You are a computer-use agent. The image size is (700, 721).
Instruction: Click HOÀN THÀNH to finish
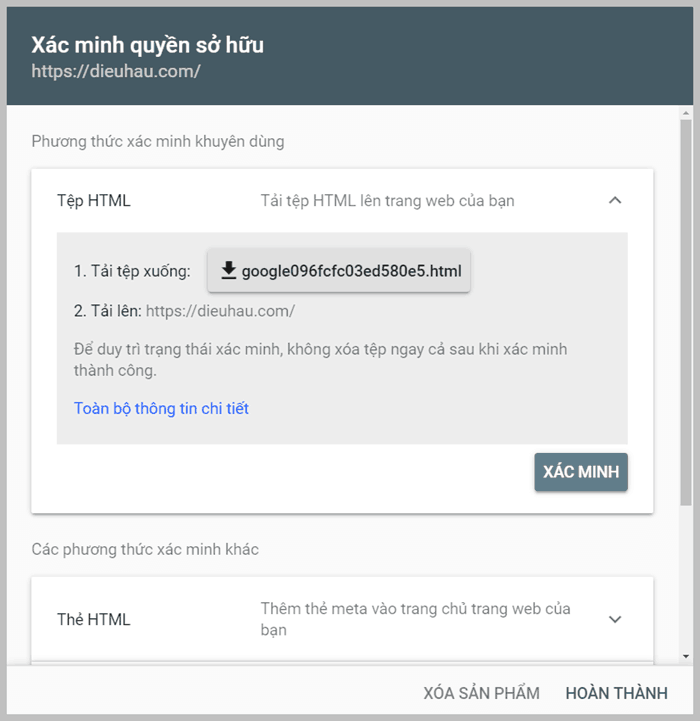point(616,693)
